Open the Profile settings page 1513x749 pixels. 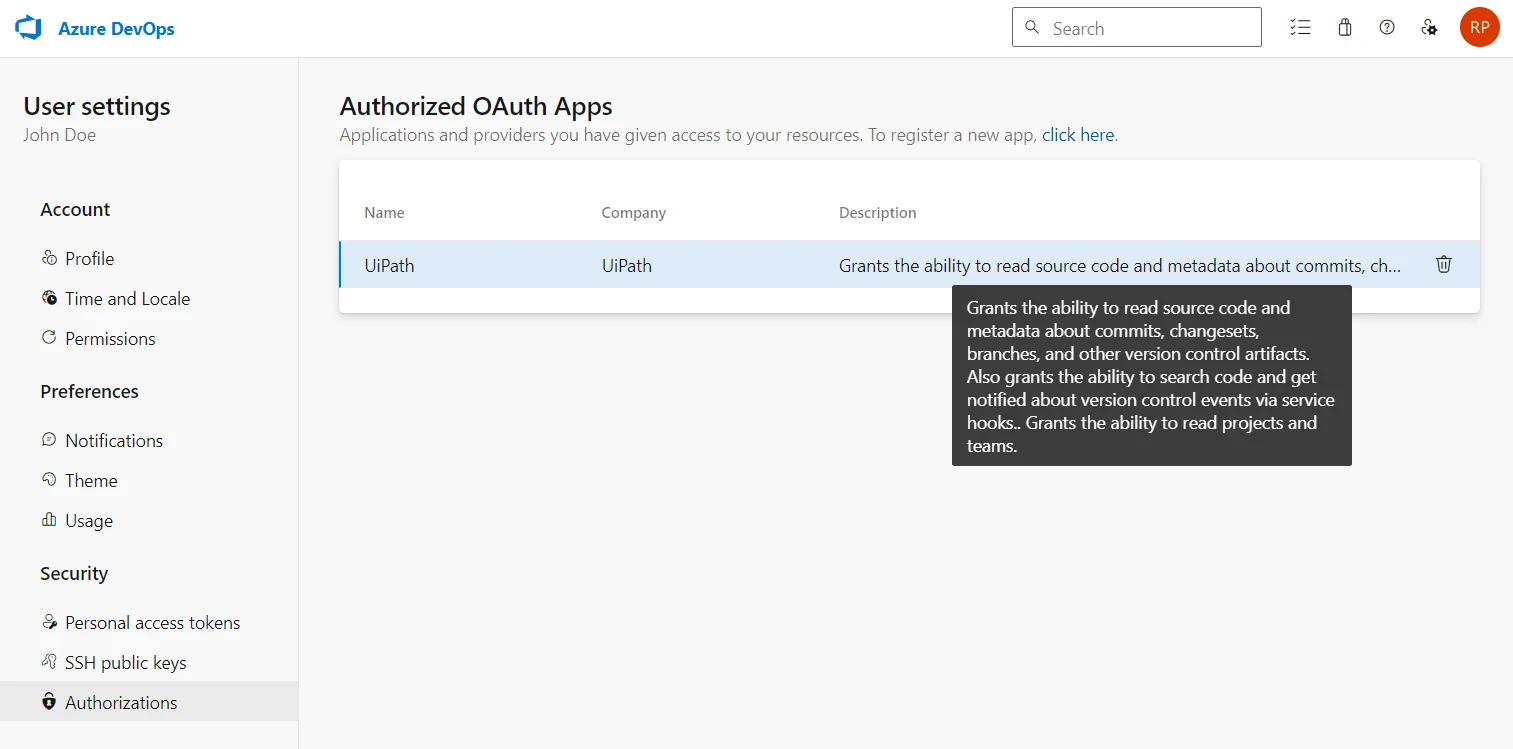coord(89,258)
